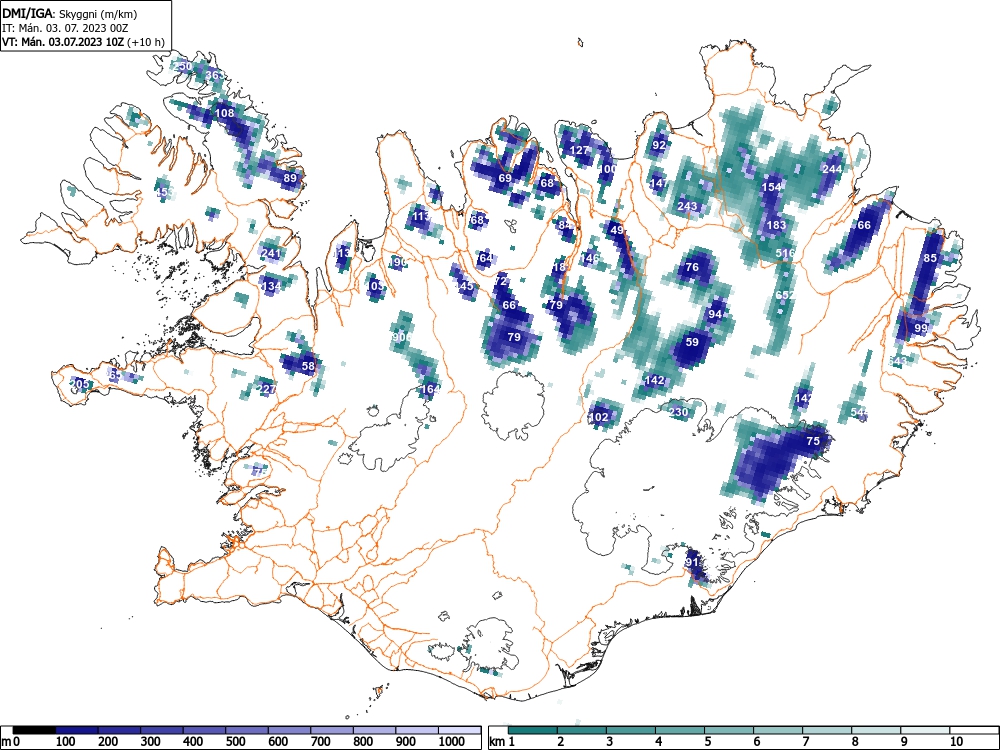
Task: Click the visibility value "154" on the map
Action: click(772, 187)
